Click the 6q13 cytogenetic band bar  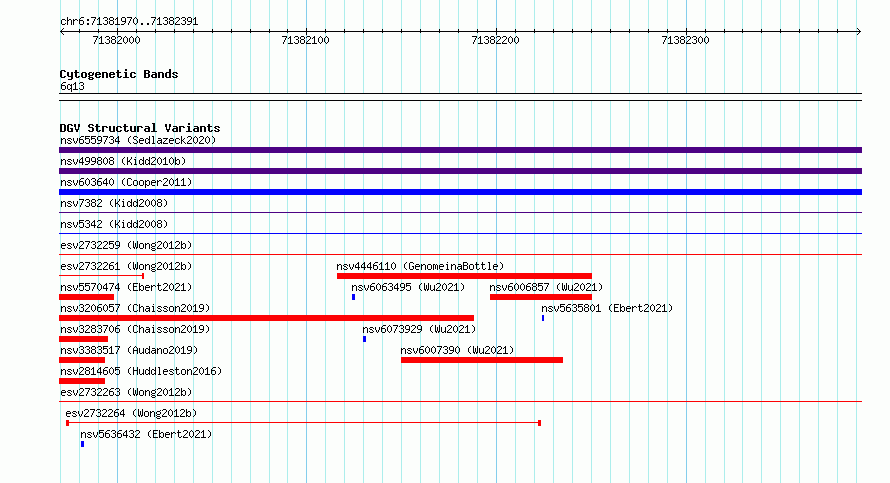tap(460, 97)
